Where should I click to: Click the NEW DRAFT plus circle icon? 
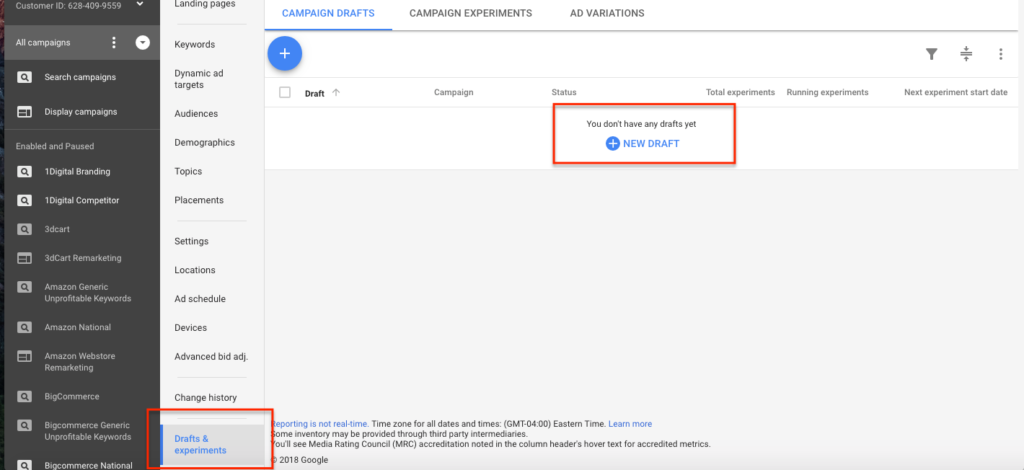click(x=613, y=144)
